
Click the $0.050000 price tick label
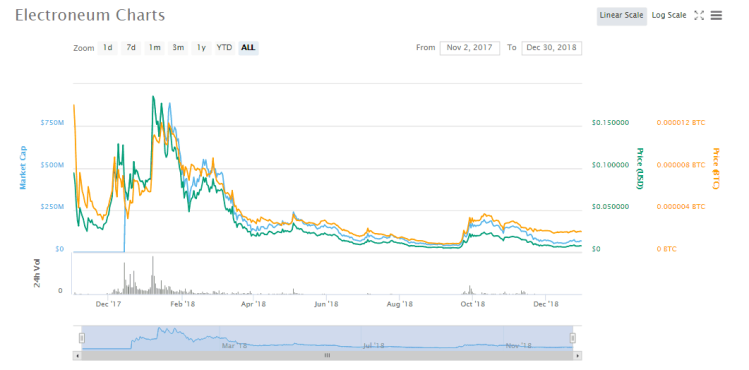[610, 207]
